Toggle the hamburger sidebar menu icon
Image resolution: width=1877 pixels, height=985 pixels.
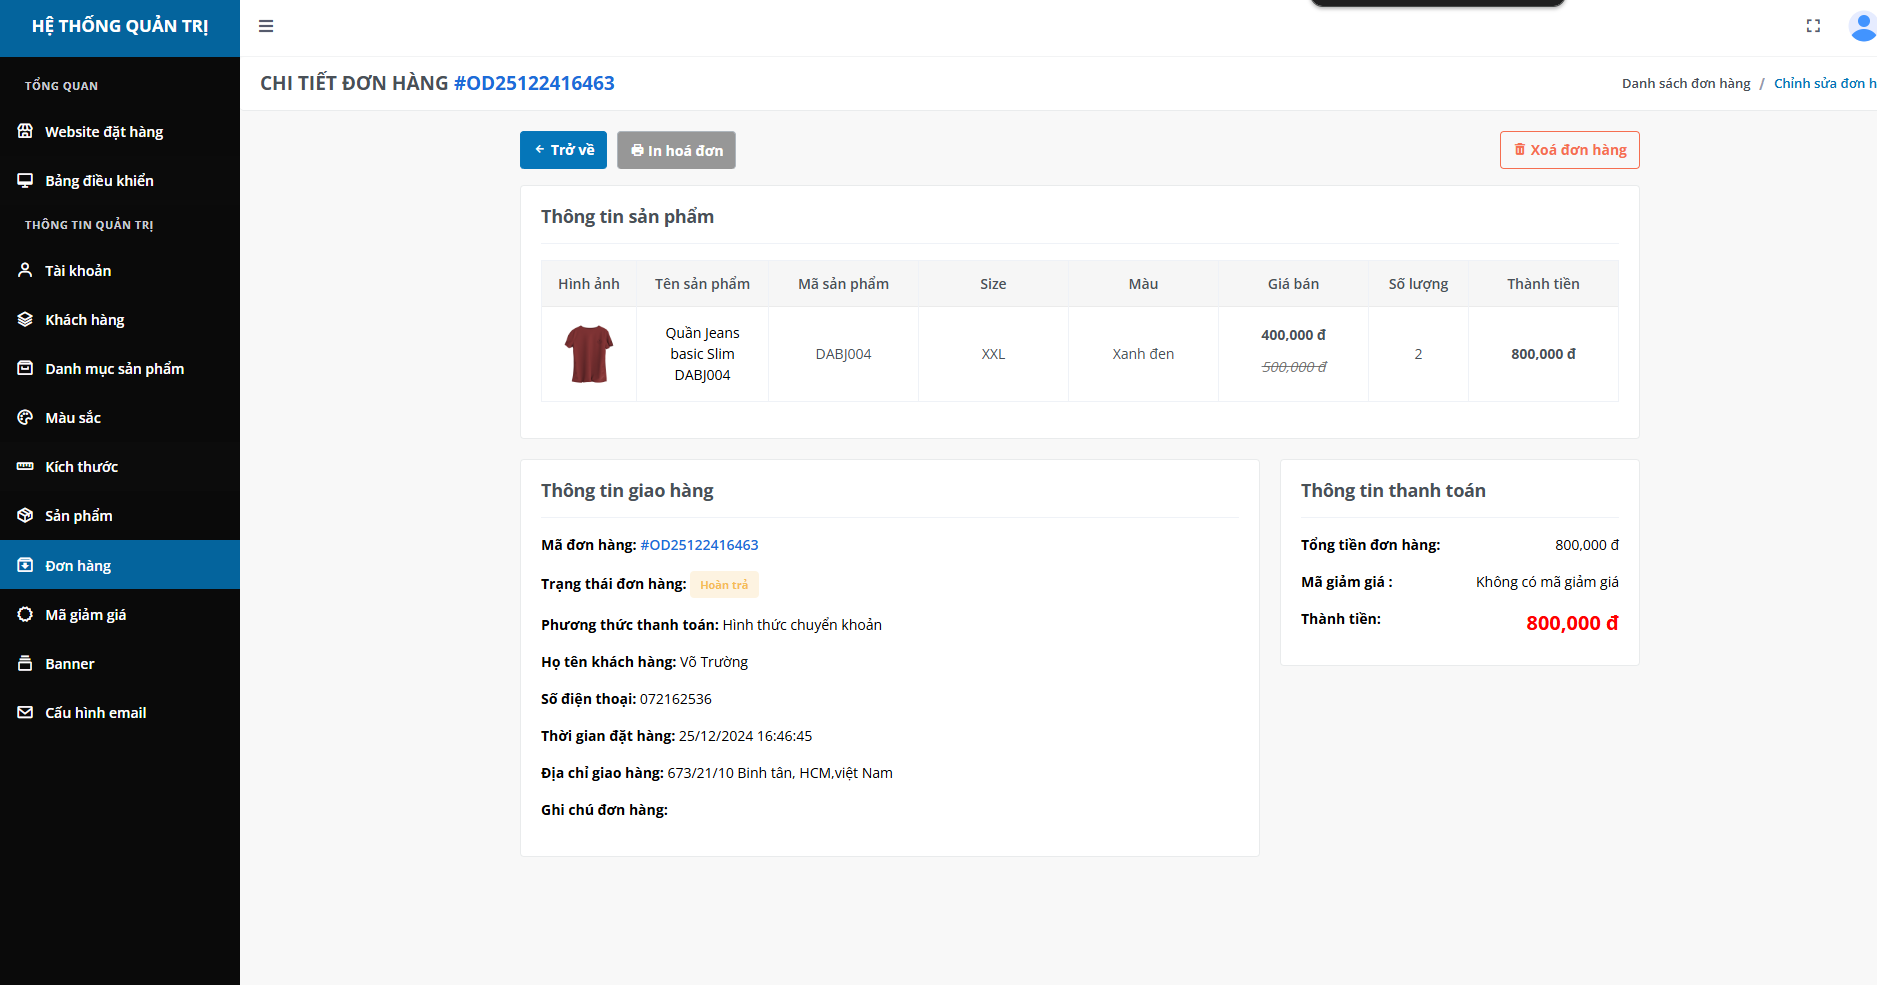tap(266, 26)
